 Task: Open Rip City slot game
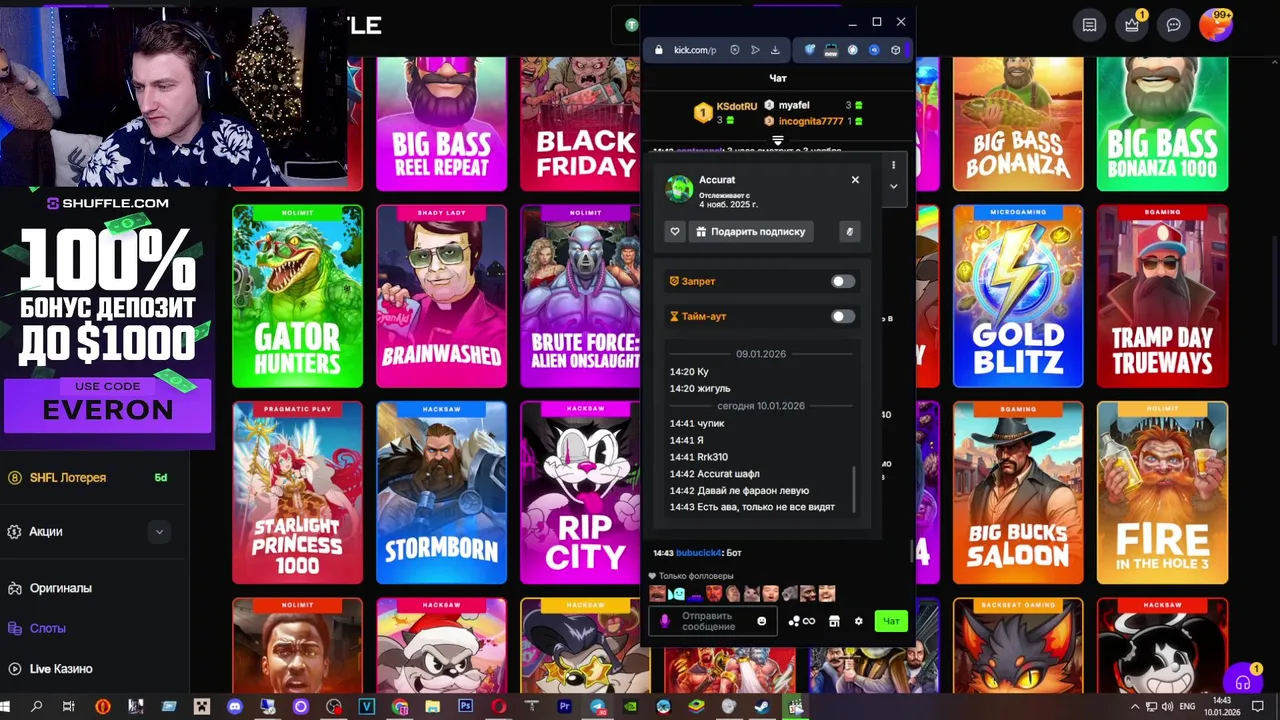[x=580, y=492]
